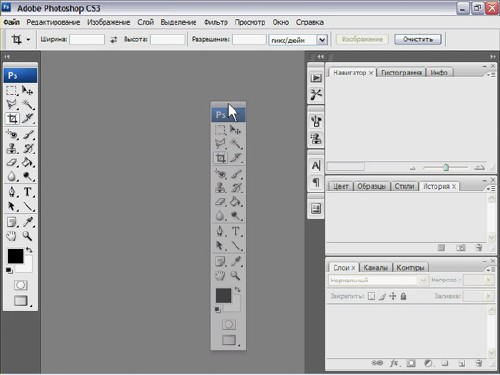Viewport: 500px width, 375px height.
Task: Click the Ширина width input field
Action: click(x=87, y=40)
